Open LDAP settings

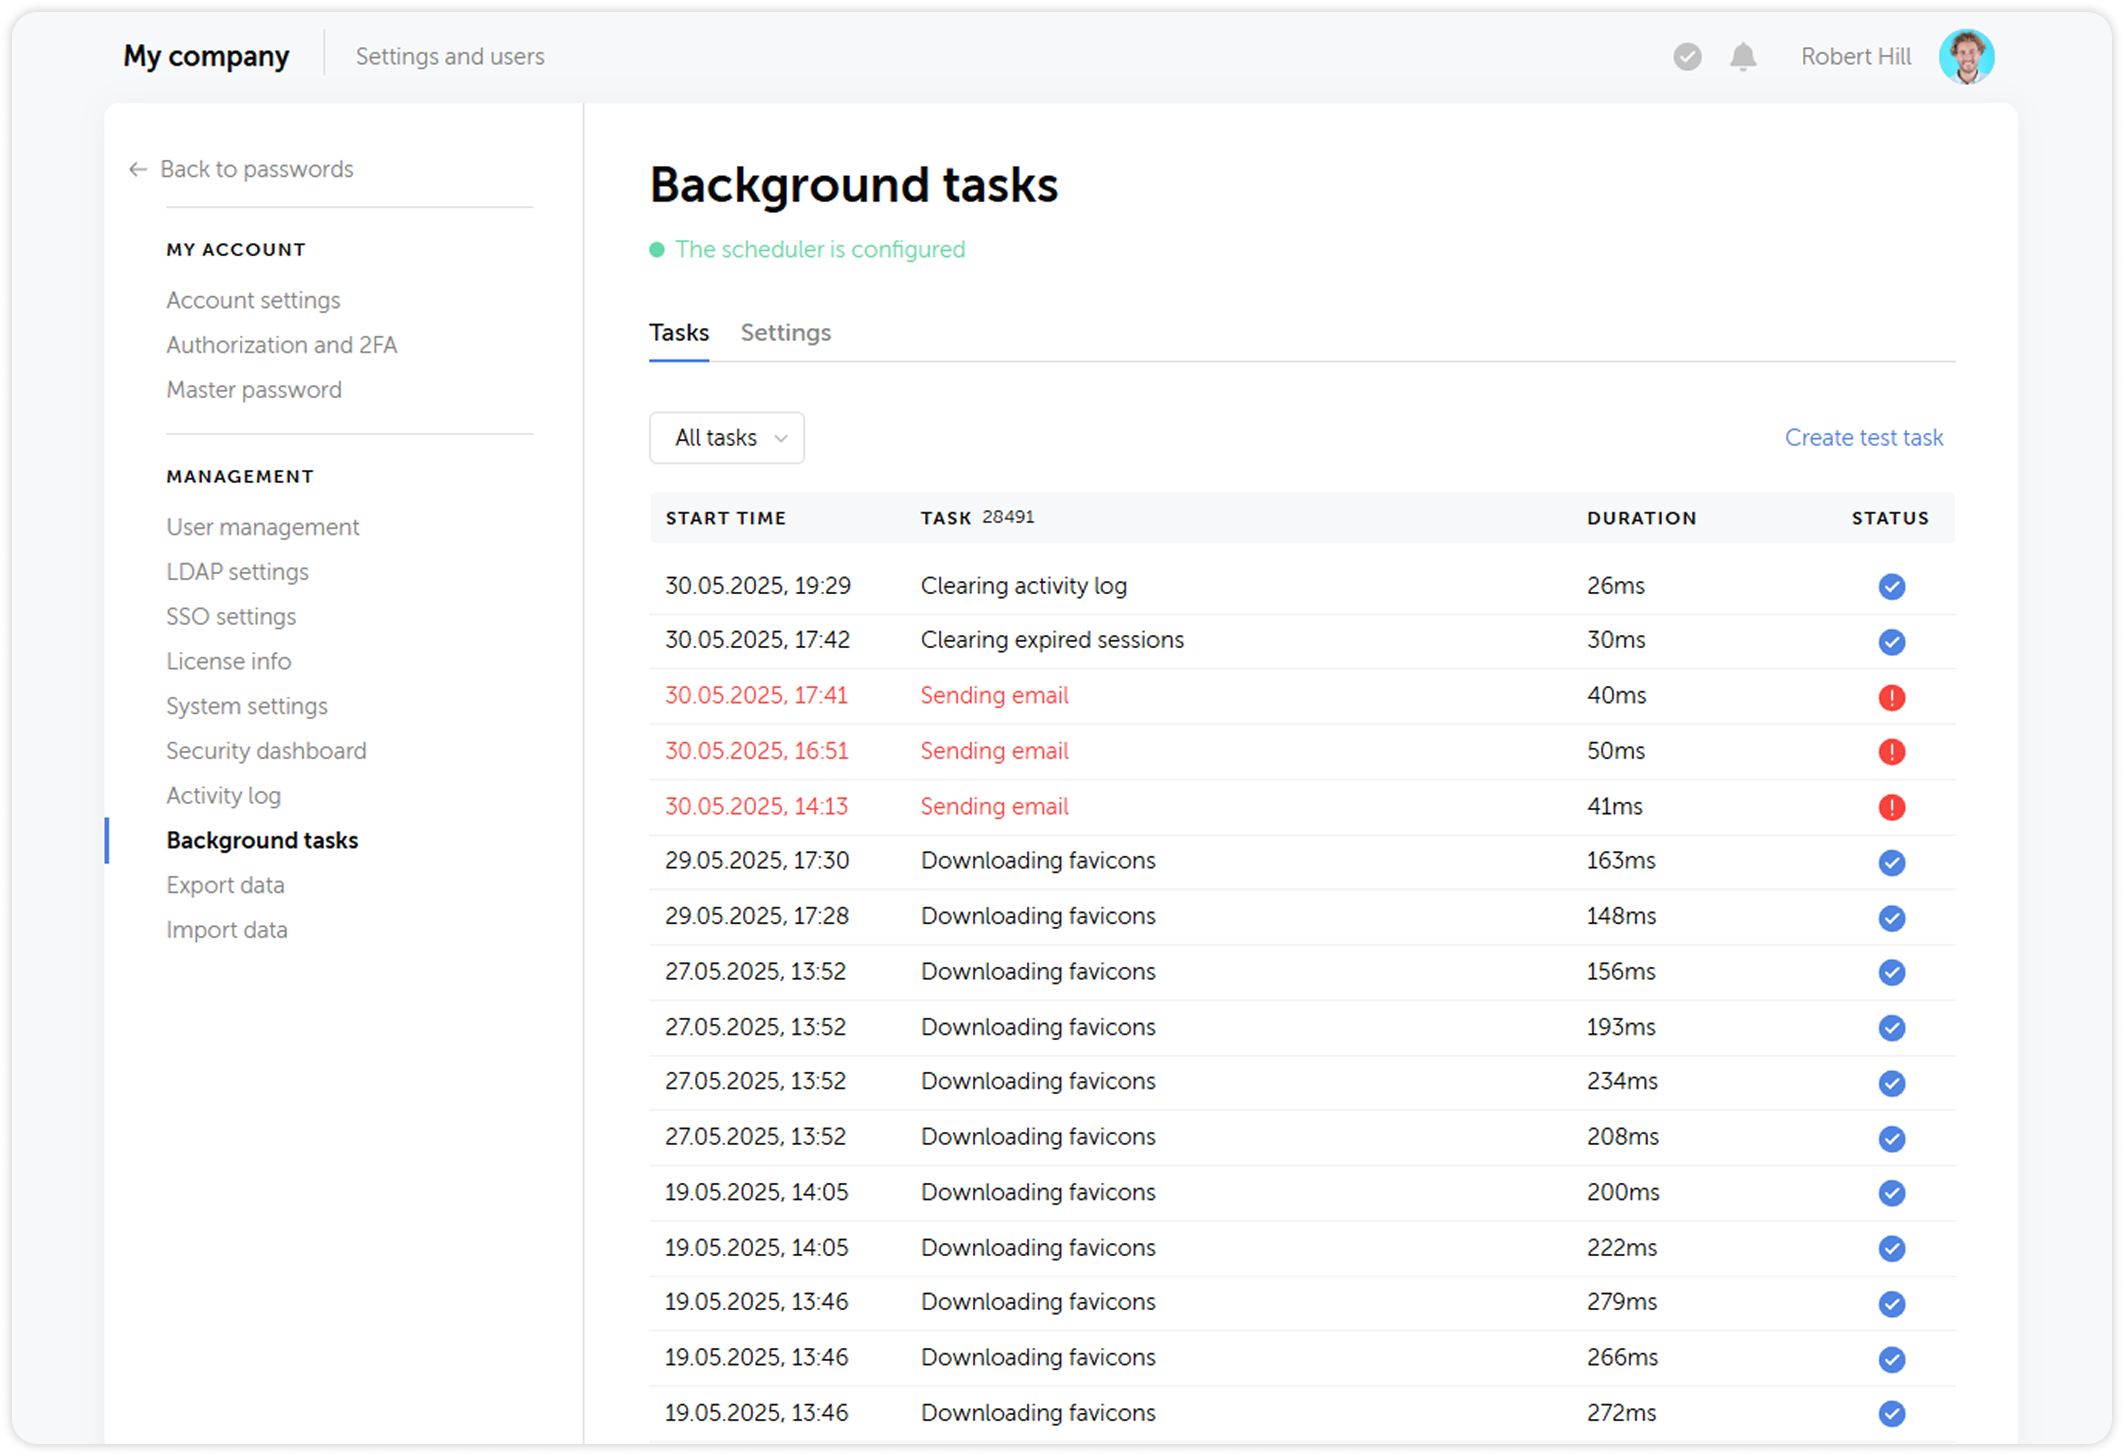[x=238, y=572]
